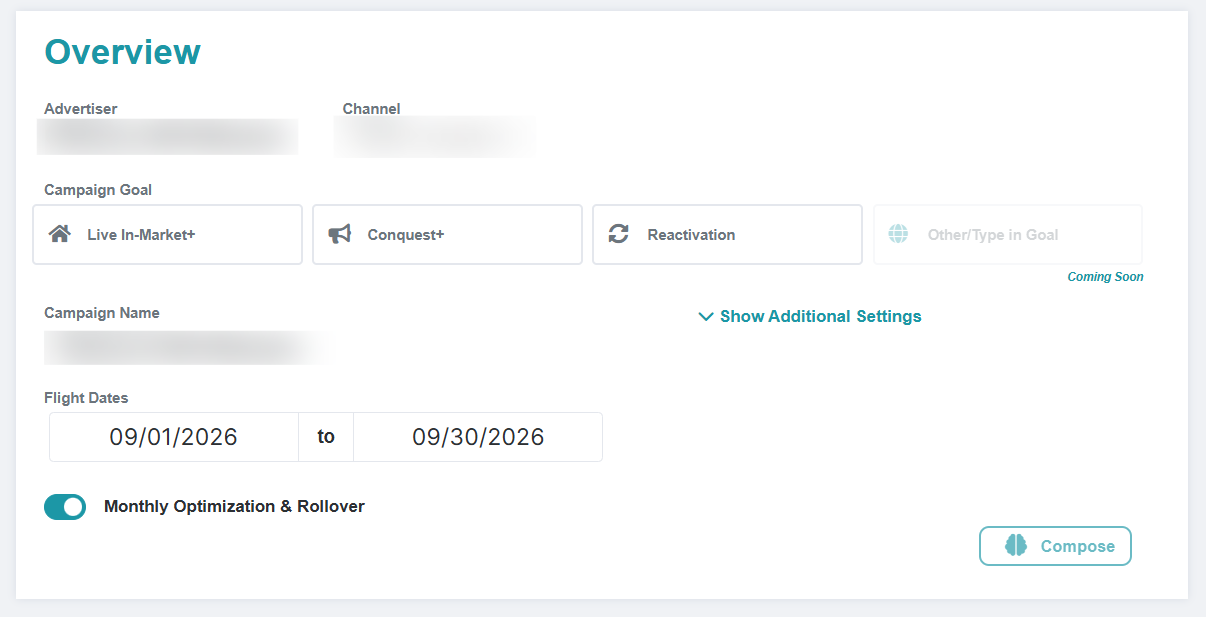
Task: Click the Compose button
Action: pyautogui.click(x=1055, y=546)
